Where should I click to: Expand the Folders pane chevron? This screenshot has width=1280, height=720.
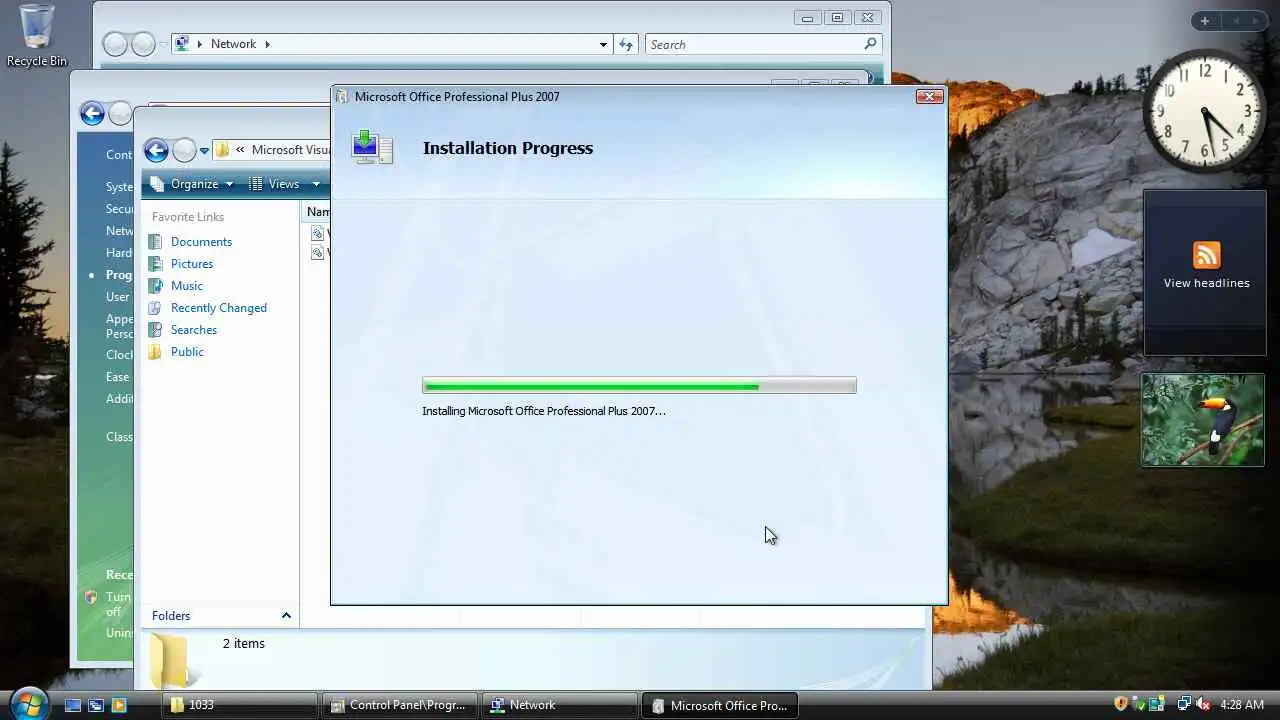(286, 616)
